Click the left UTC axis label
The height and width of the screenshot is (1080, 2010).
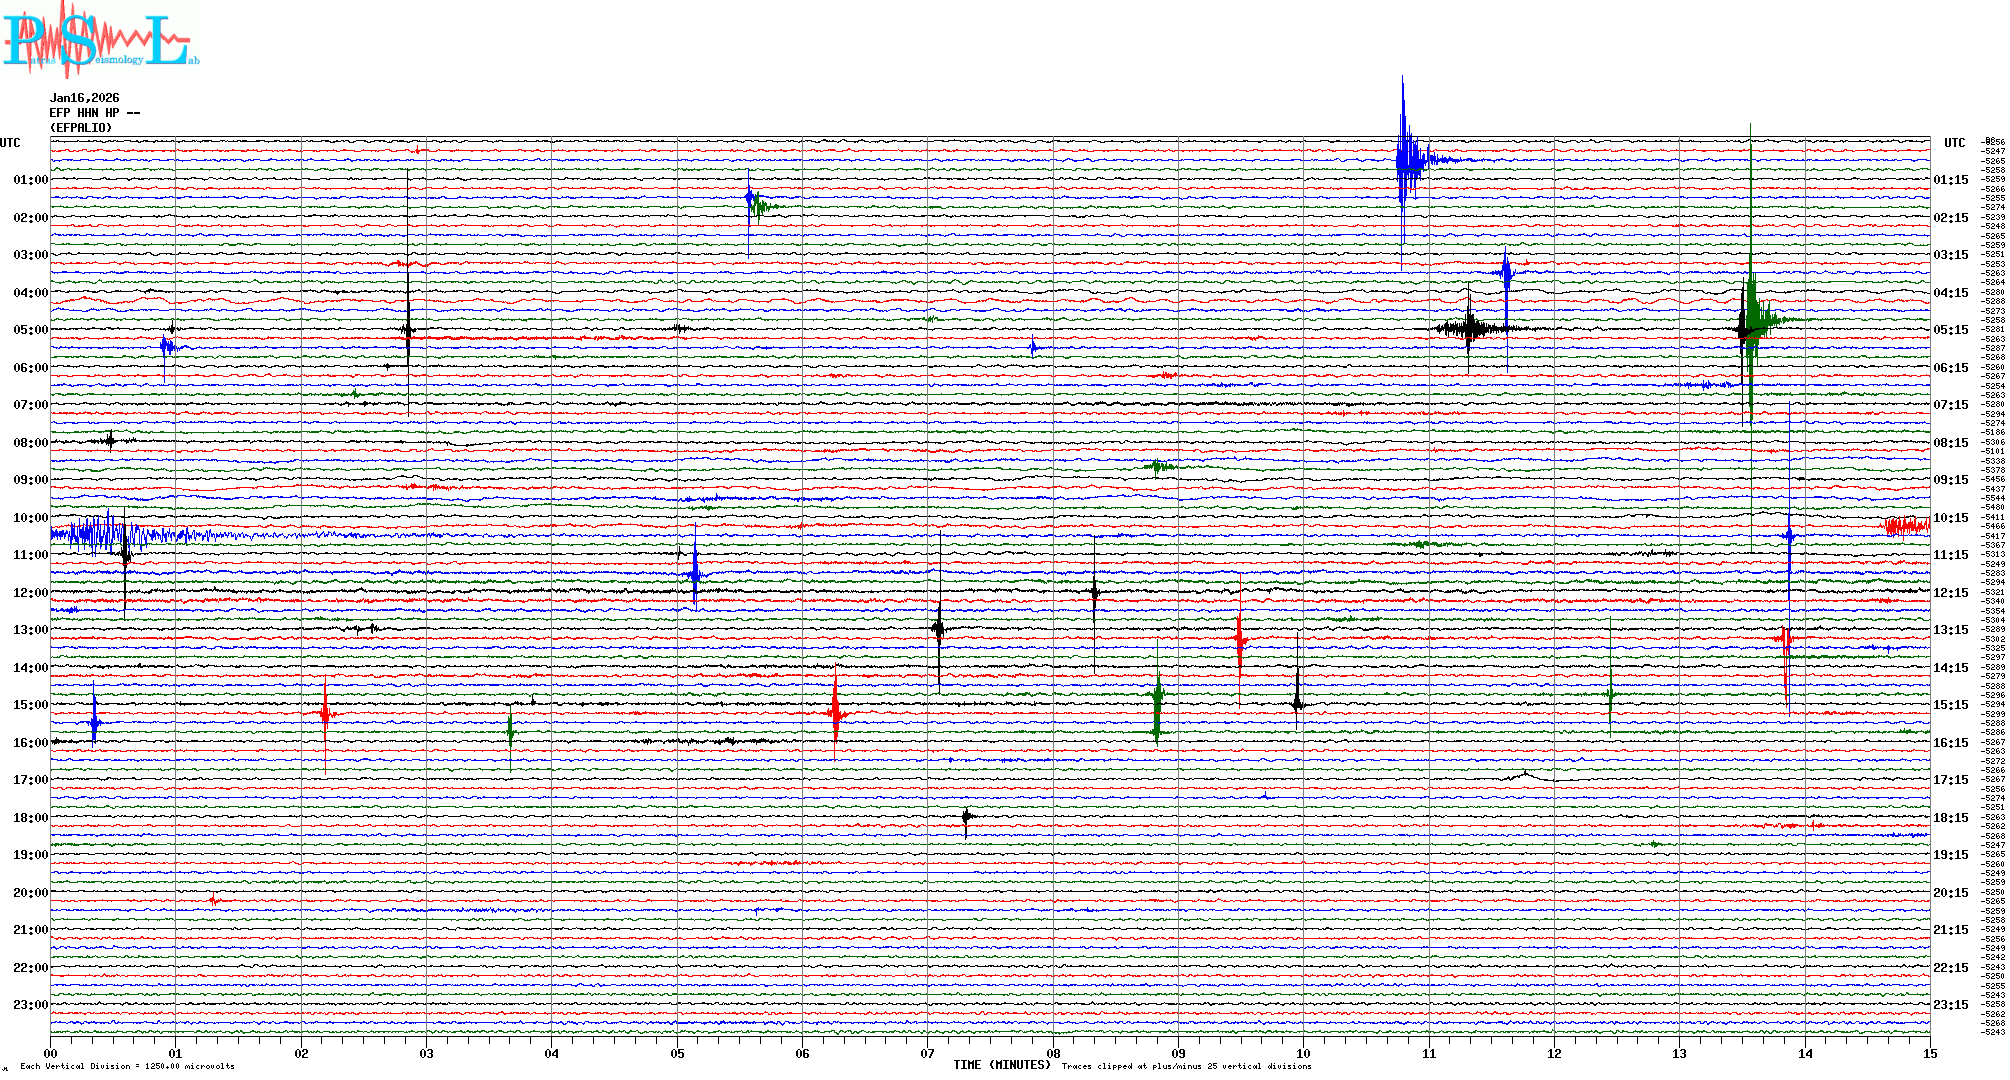coord(10,143)
